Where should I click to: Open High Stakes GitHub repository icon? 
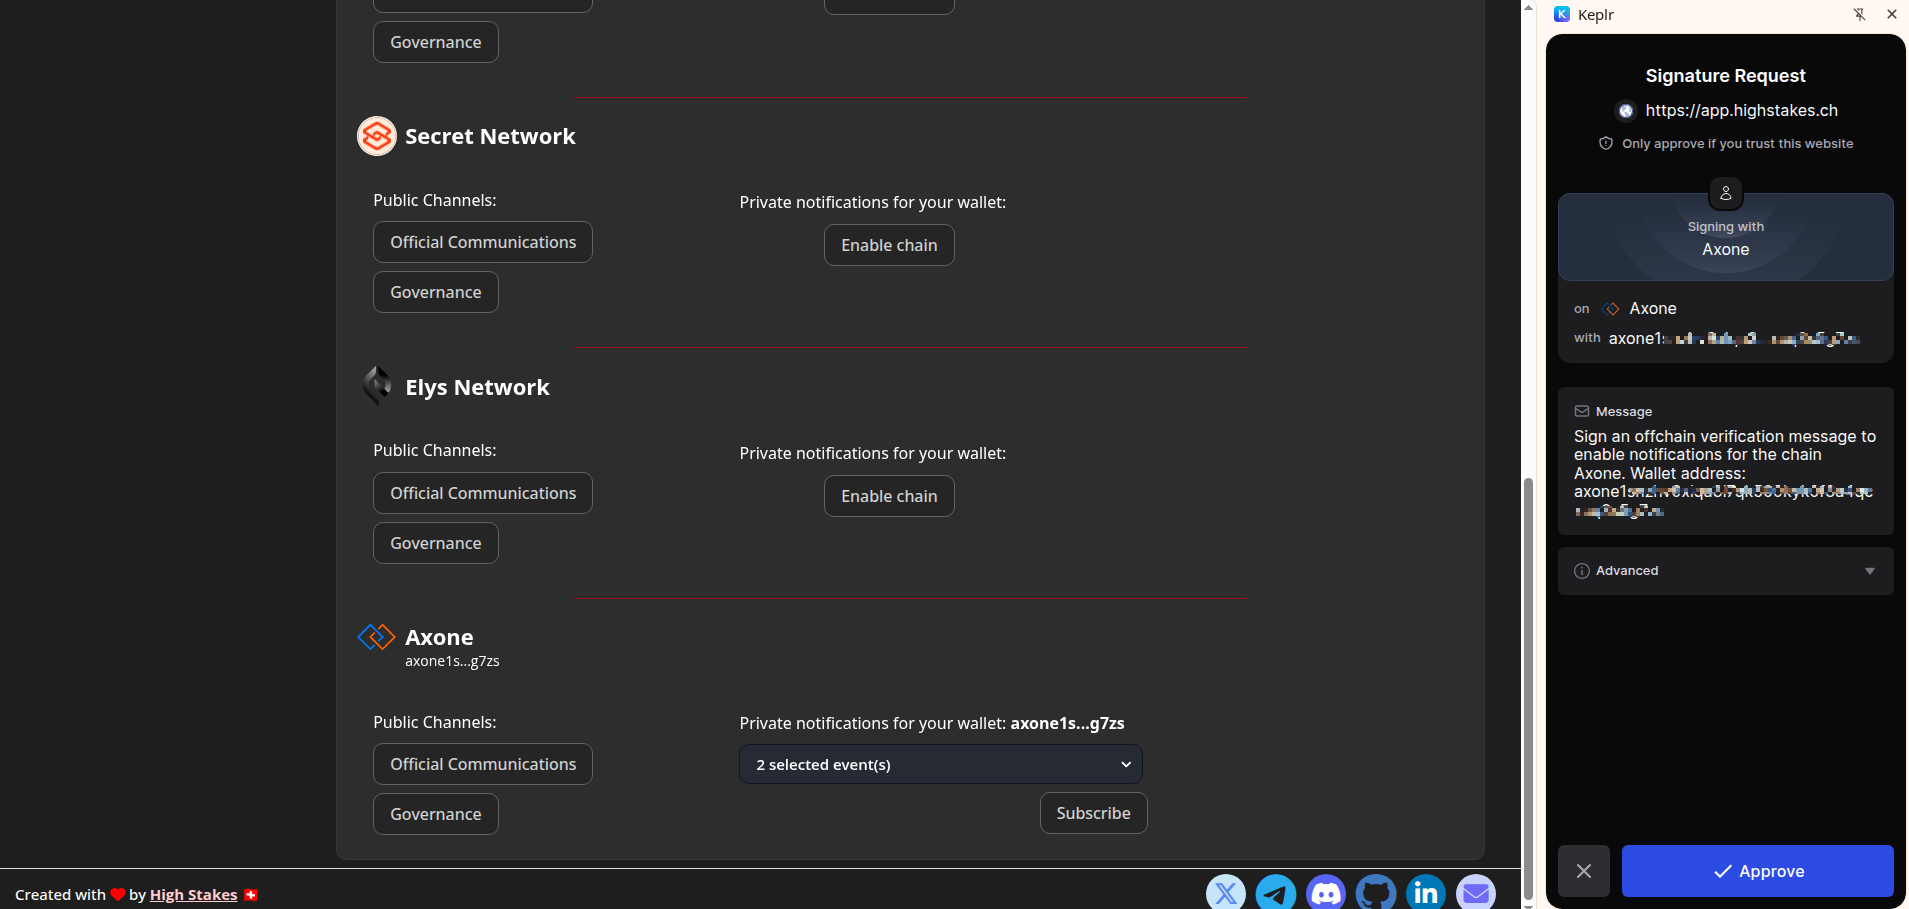click(1375, 892)
